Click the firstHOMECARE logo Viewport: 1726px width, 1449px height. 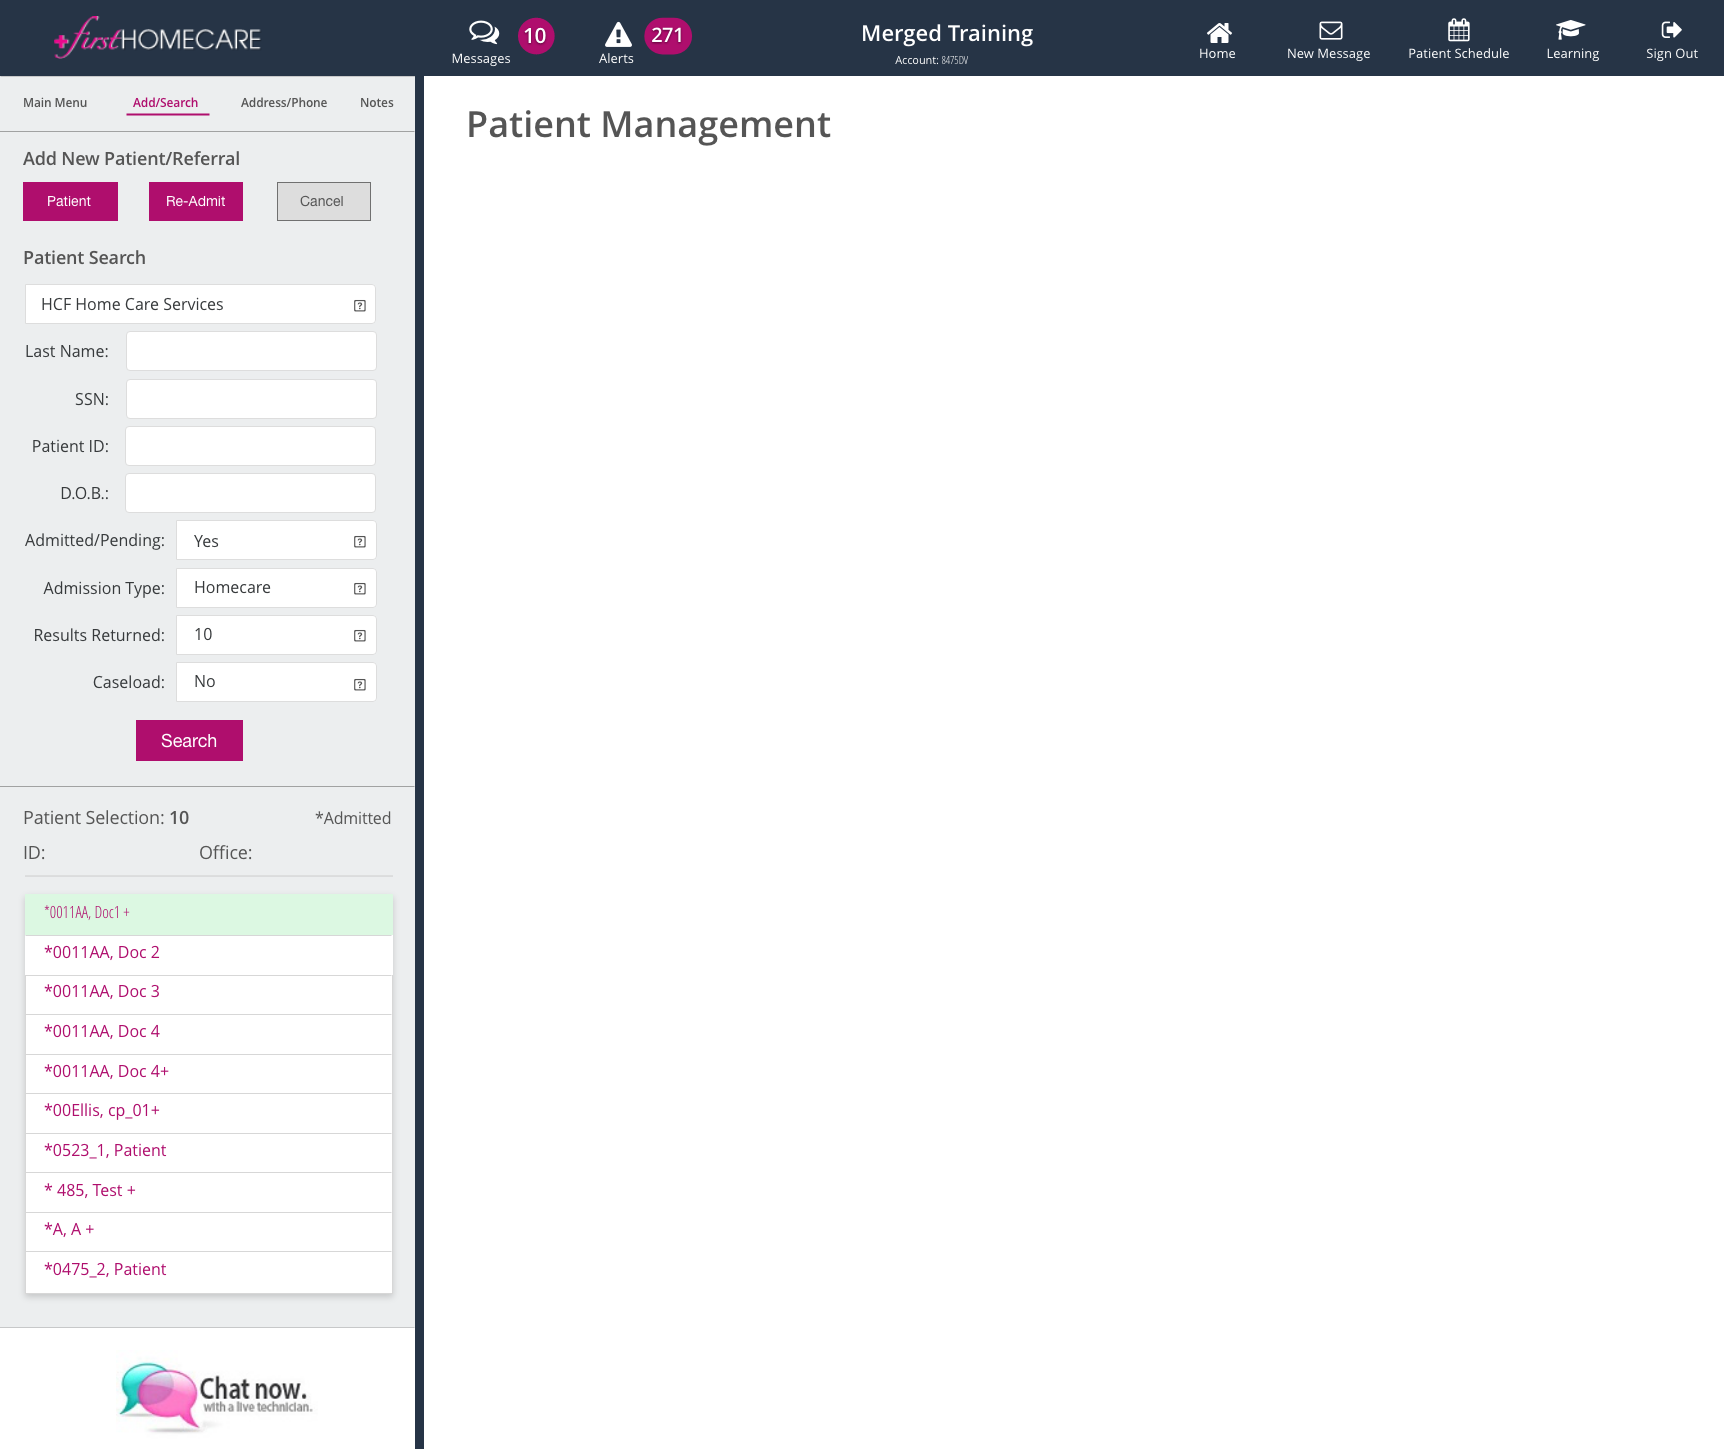(157, 38)
